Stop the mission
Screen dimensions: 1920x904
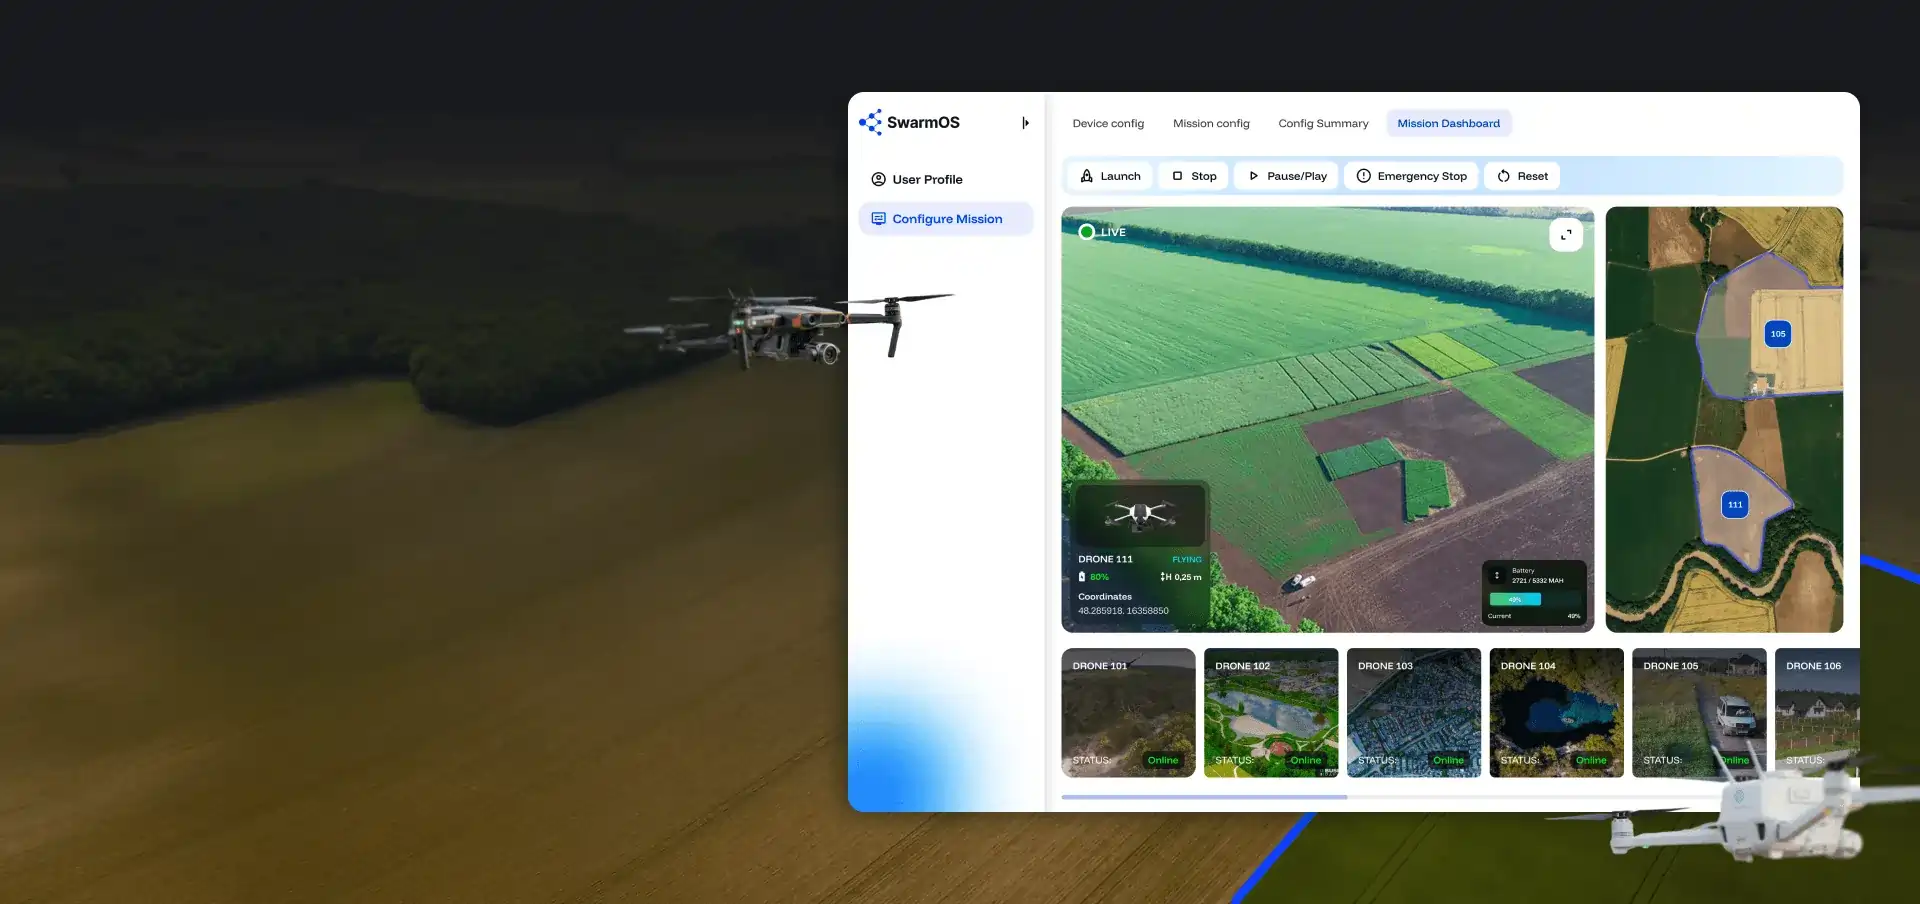click(x=1194, y=176)
